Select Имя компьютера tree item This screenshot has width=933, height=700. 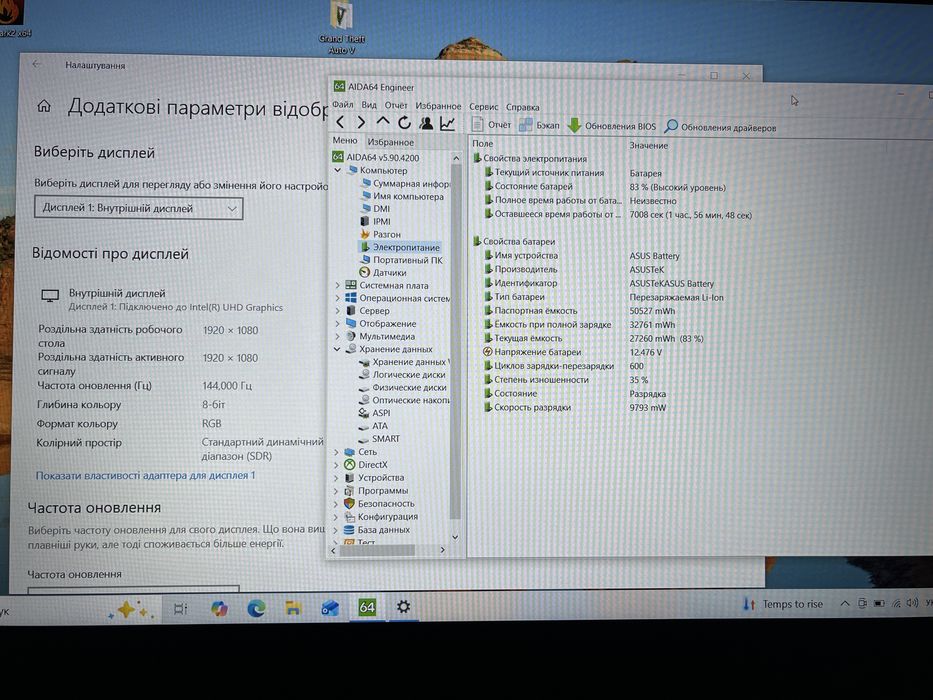pyautogui.click(x=402, y=196)
